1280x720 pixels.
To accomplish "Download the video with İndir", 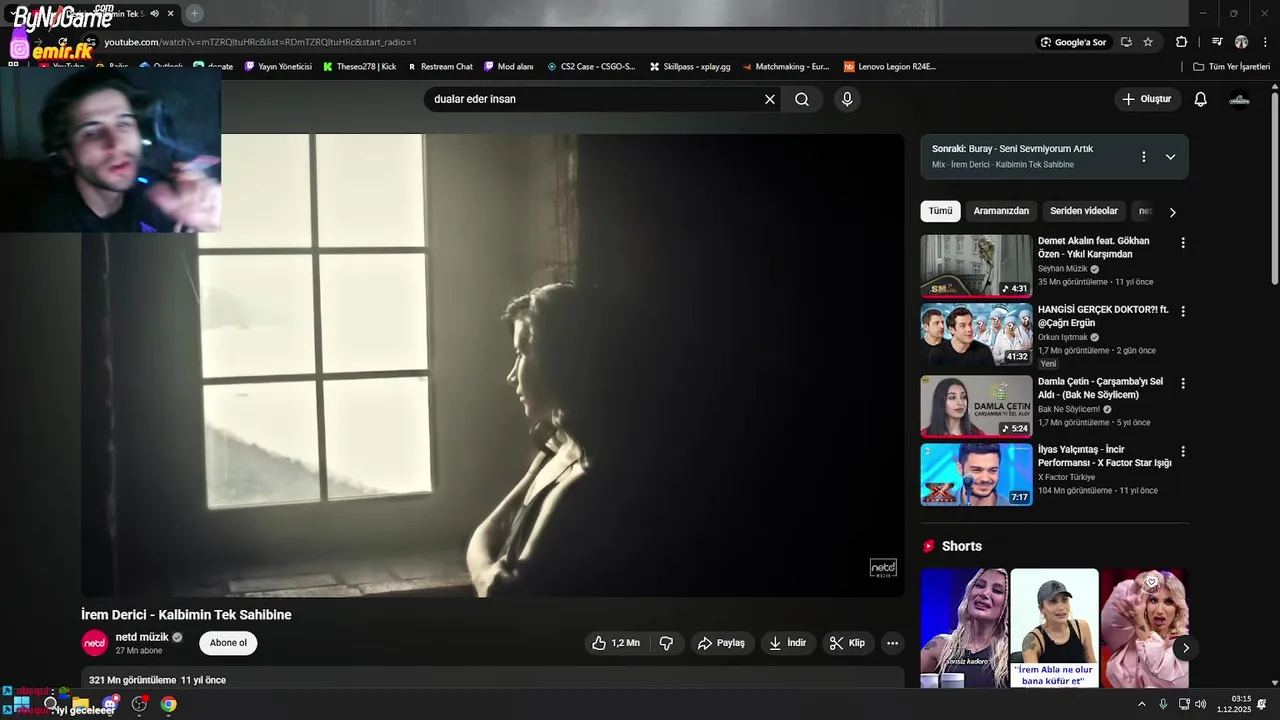I will [x=787, y=643].
